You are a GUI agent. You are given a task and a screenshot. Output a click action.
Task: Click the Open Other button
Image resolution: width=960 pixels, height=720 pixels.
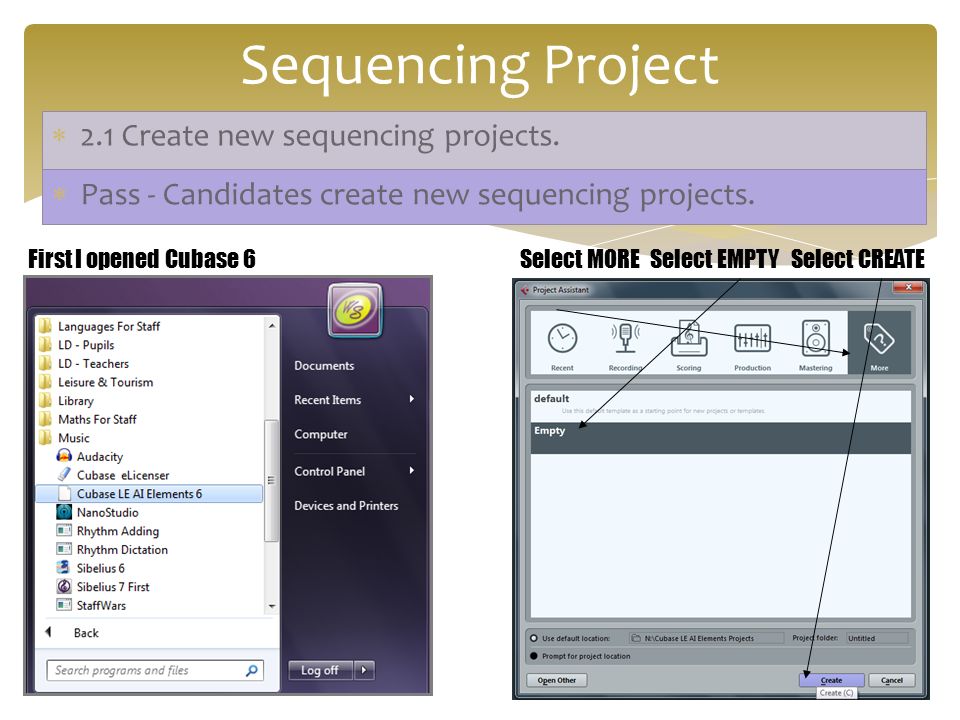click(557, 680)
